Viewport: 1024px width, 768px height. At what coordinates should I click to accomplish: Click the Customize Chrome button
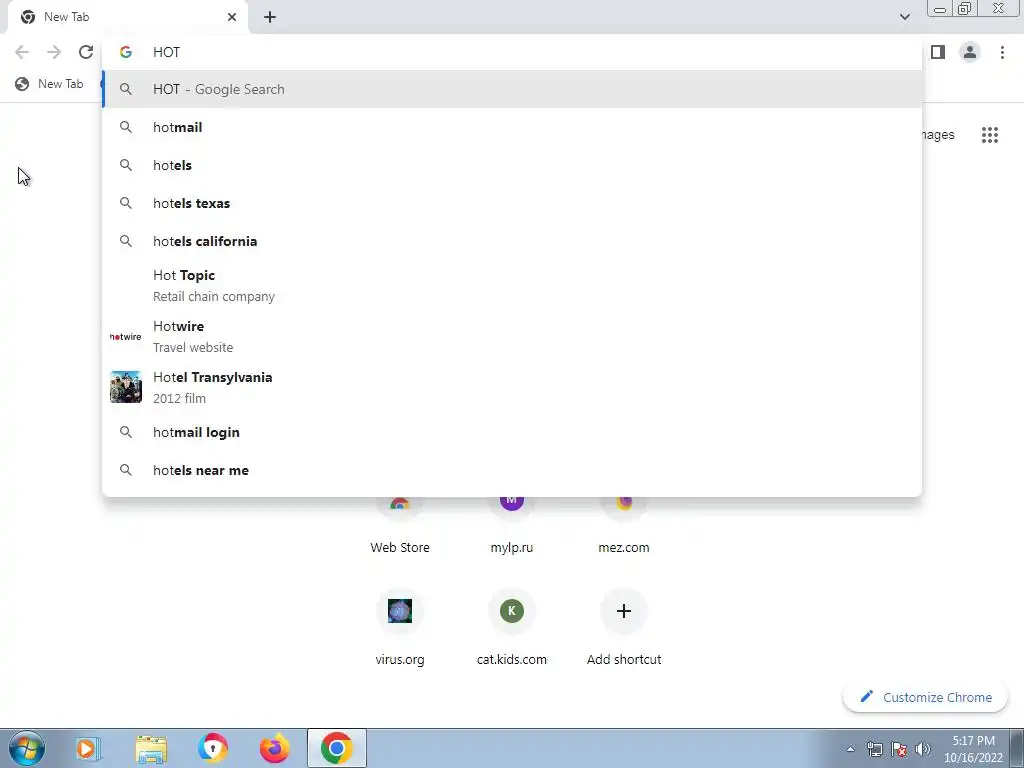pos(925,697)
